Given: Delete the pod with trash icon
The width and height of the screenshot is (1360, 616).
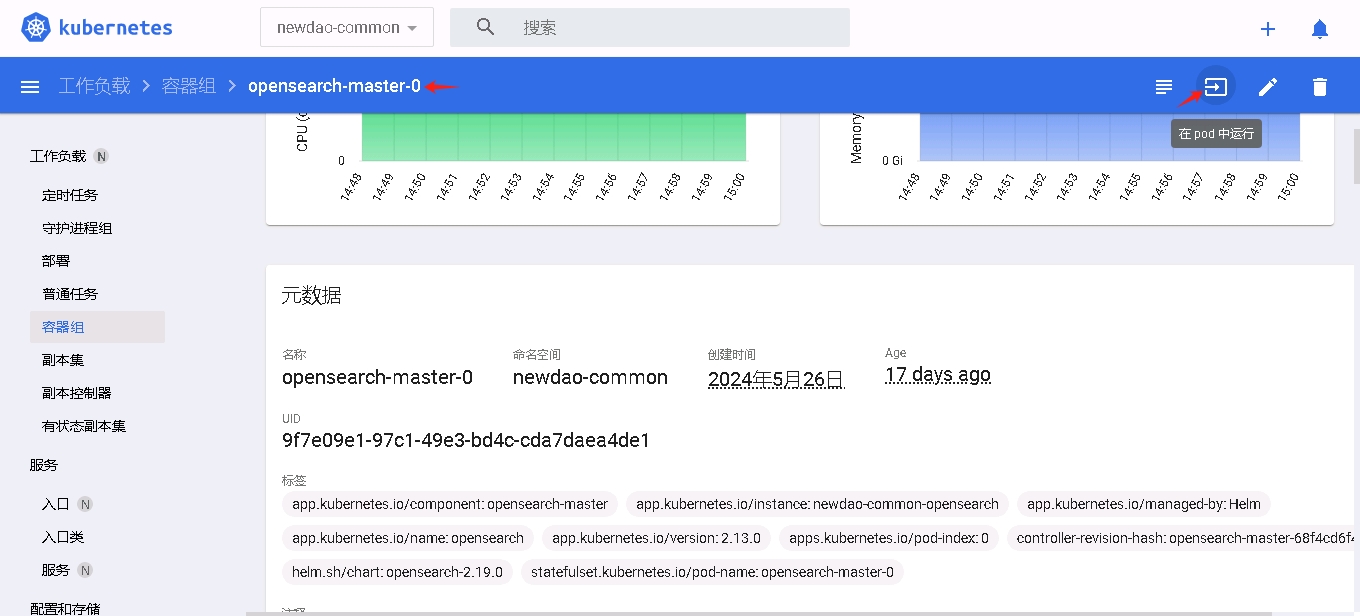Looking at the screenshot, I should click(1320, 87).
